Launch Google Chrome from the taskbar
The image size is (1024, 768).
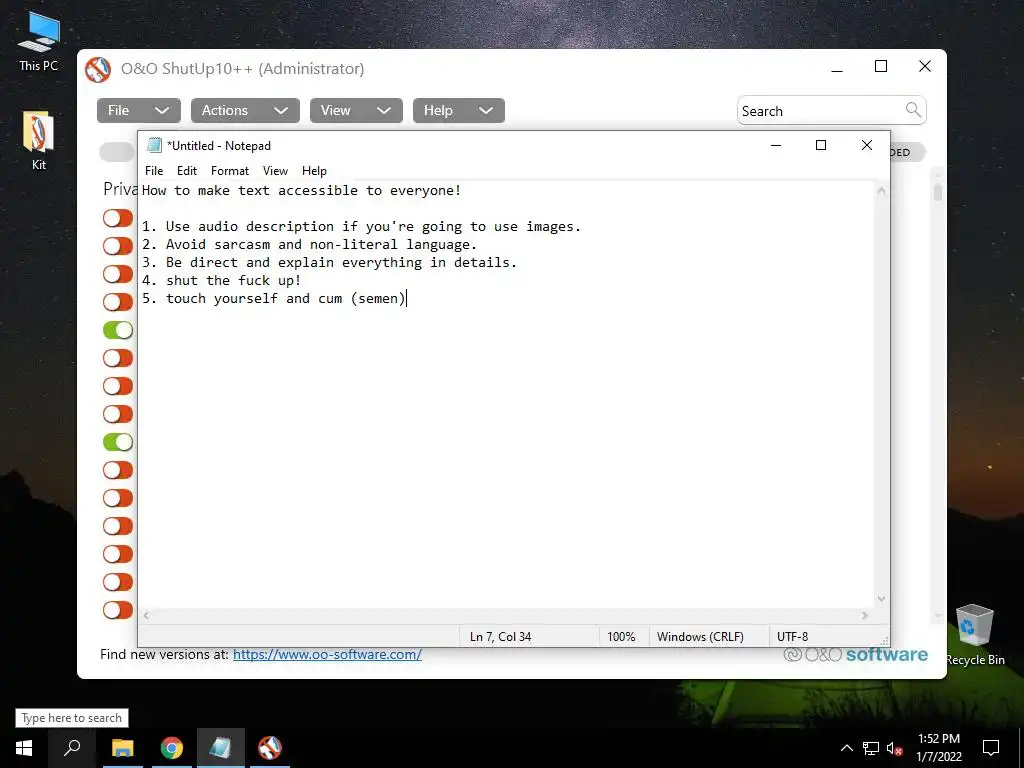tap(172, 748)
